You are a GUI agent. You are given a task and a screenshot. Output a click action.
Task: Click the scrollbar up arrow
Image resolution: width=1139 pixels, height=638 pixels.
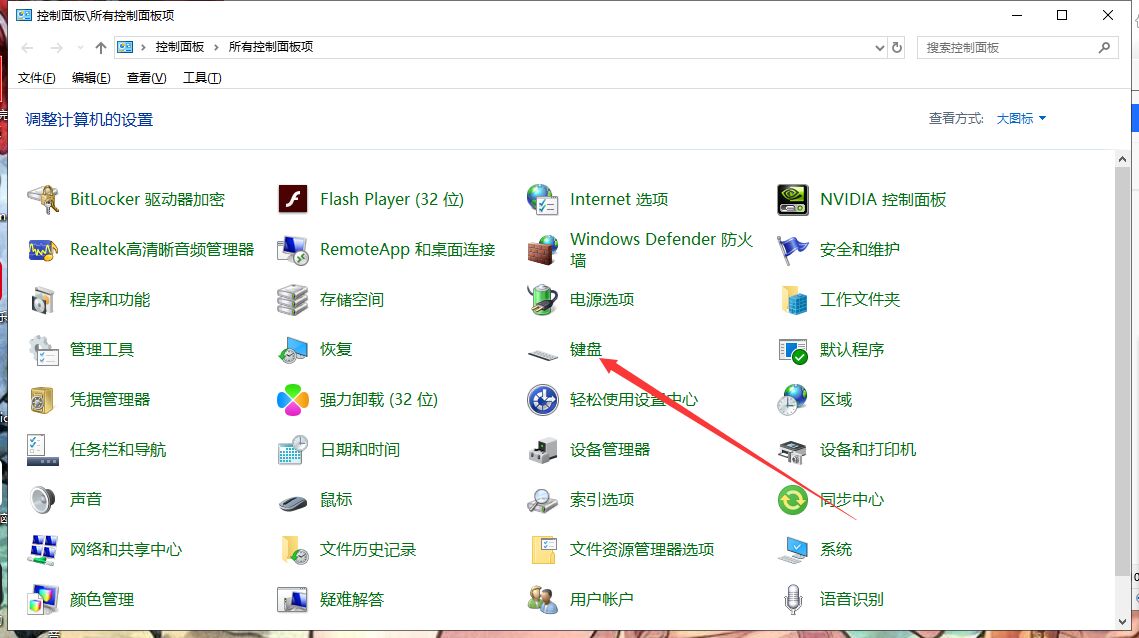[x=1122, y=159]
